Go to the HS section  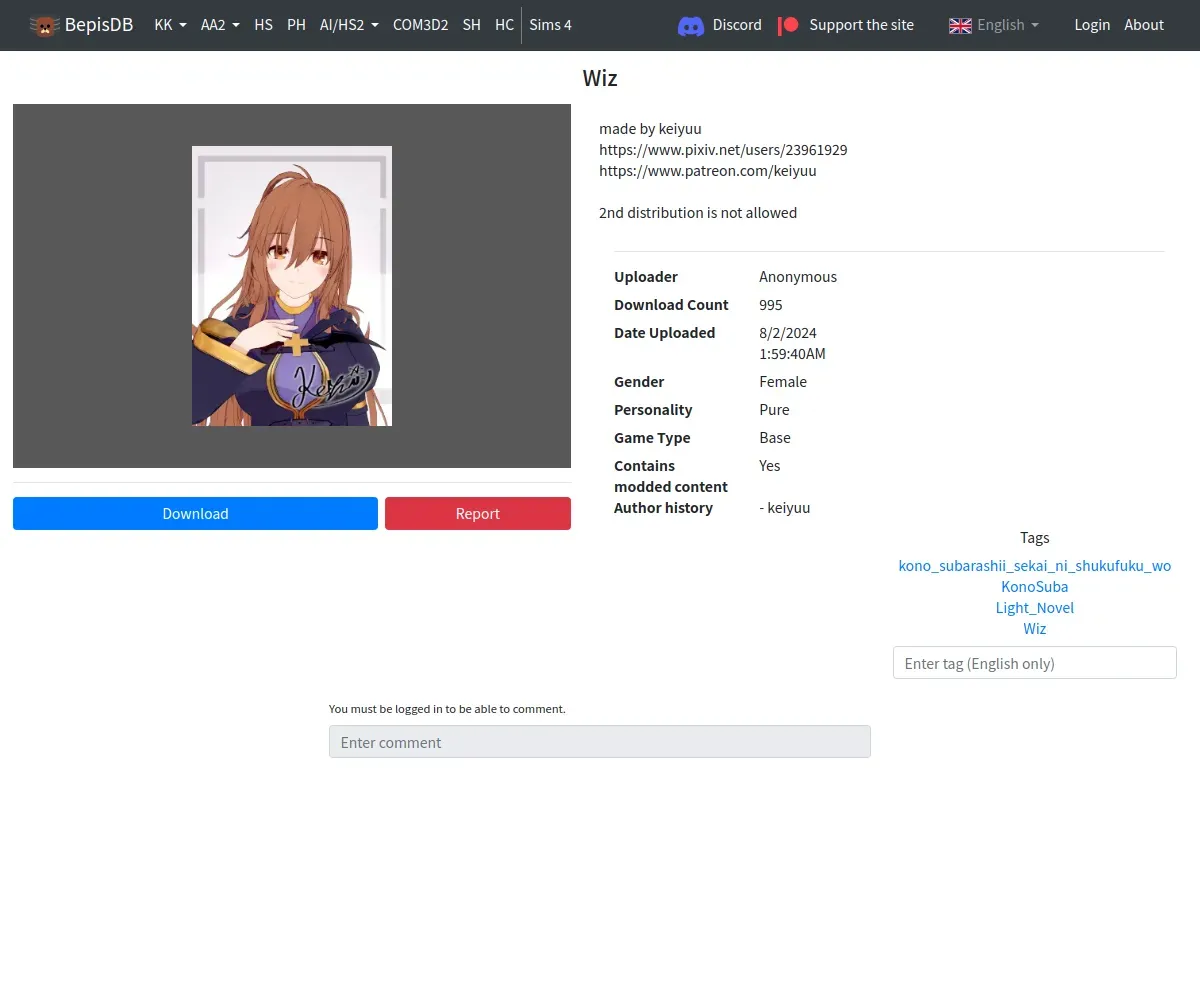point(264,25)
